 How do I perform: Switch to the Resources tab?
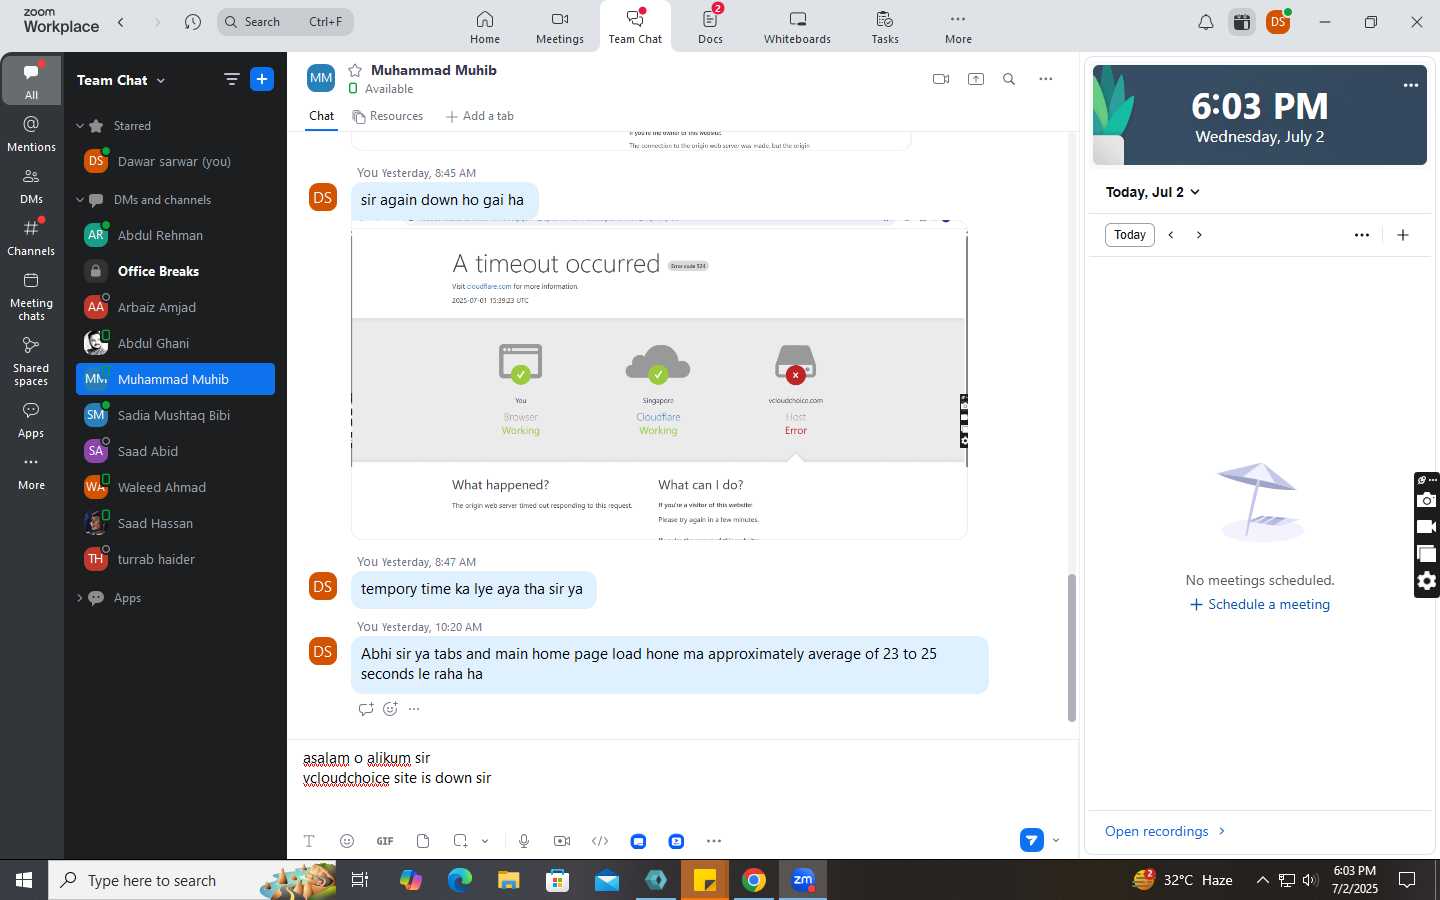[x=388, y=116]
